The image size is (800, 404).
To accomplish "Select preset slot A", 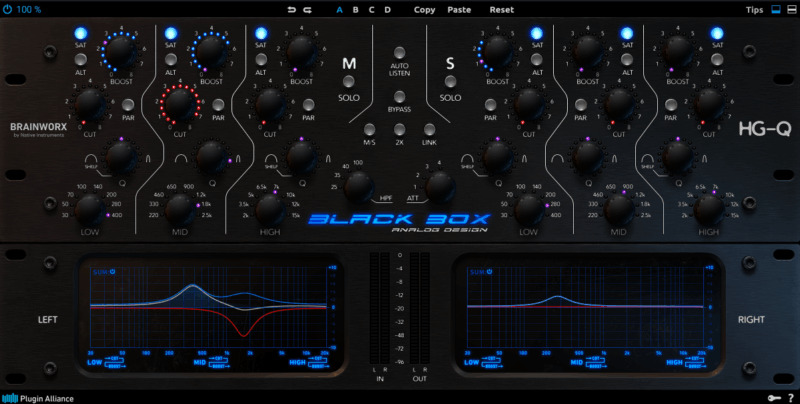I will point(340,10).
